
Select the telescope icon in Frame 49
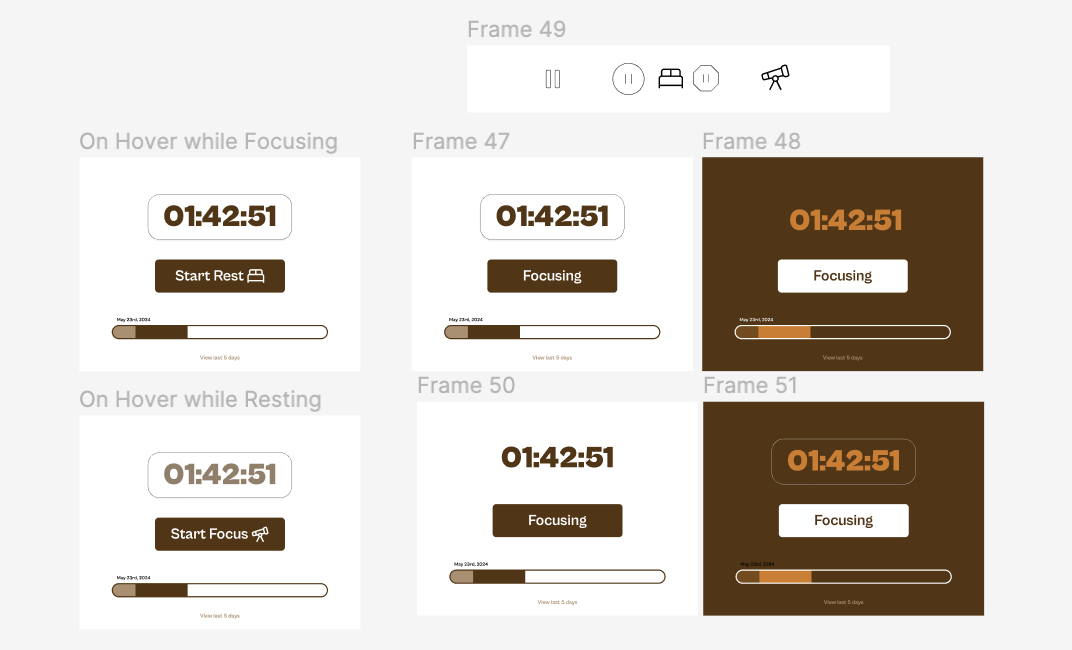point(775,77)
